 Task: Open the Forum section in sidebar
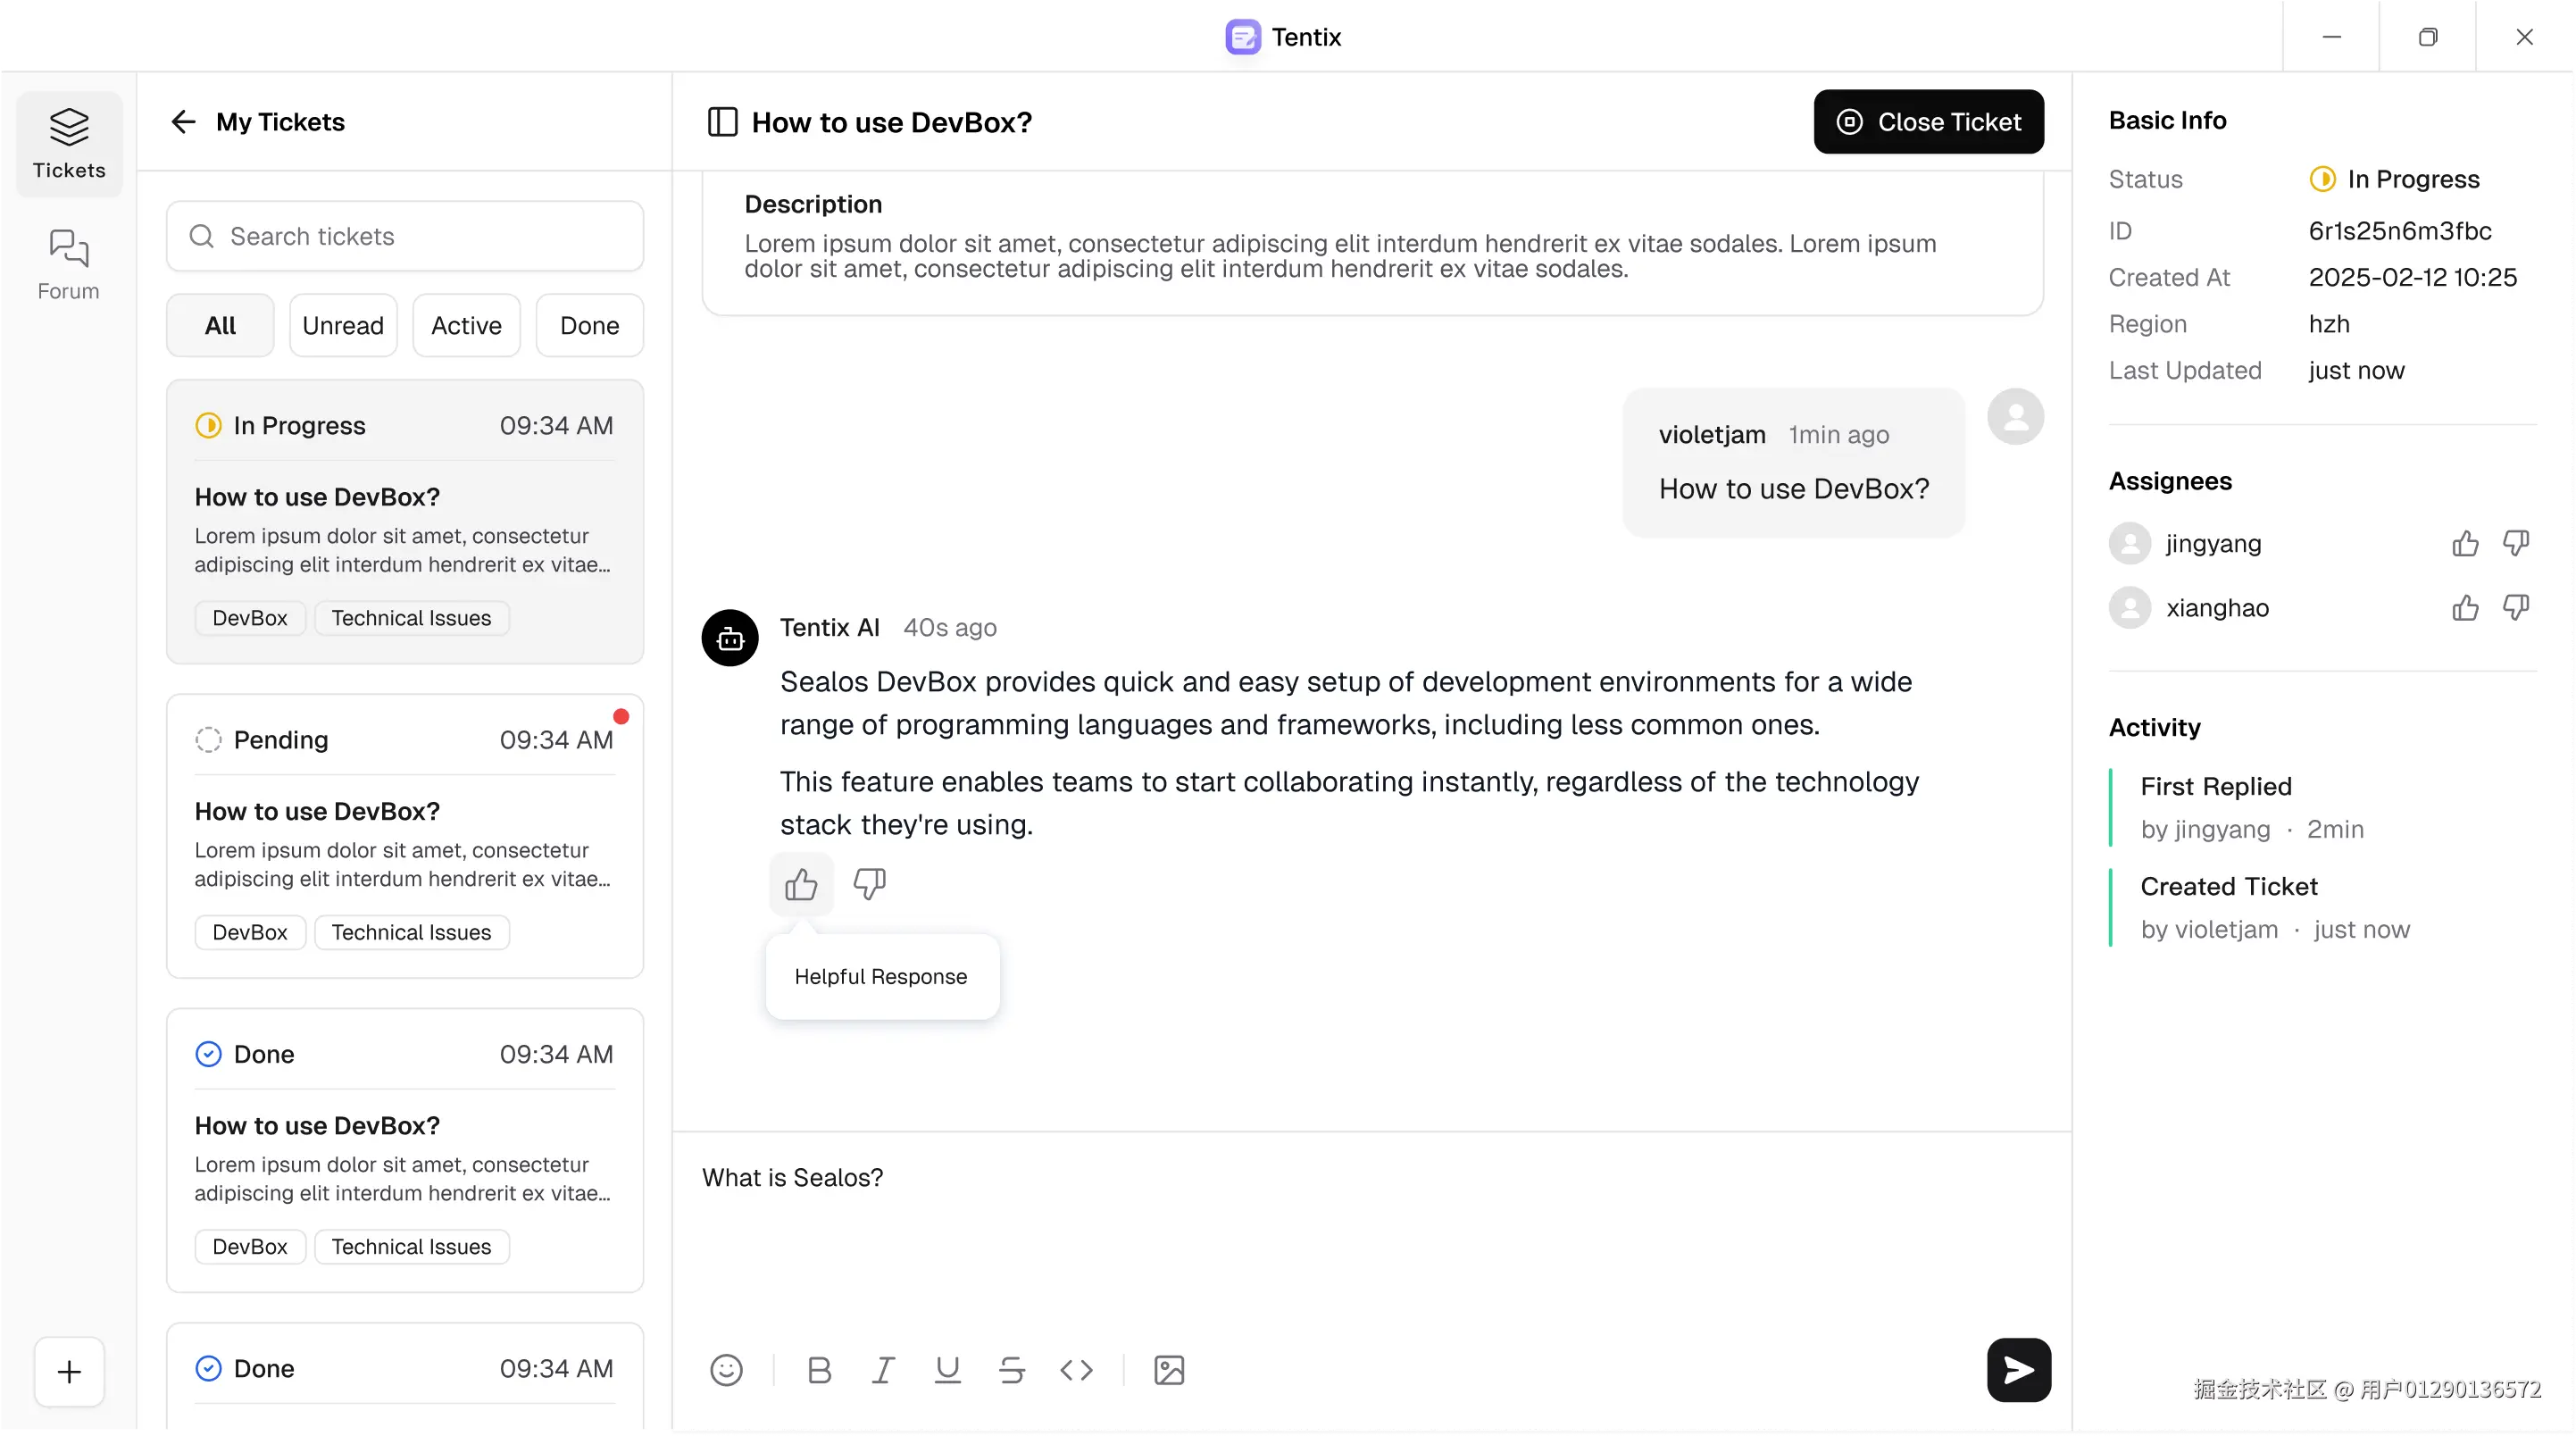pos(68,265)
